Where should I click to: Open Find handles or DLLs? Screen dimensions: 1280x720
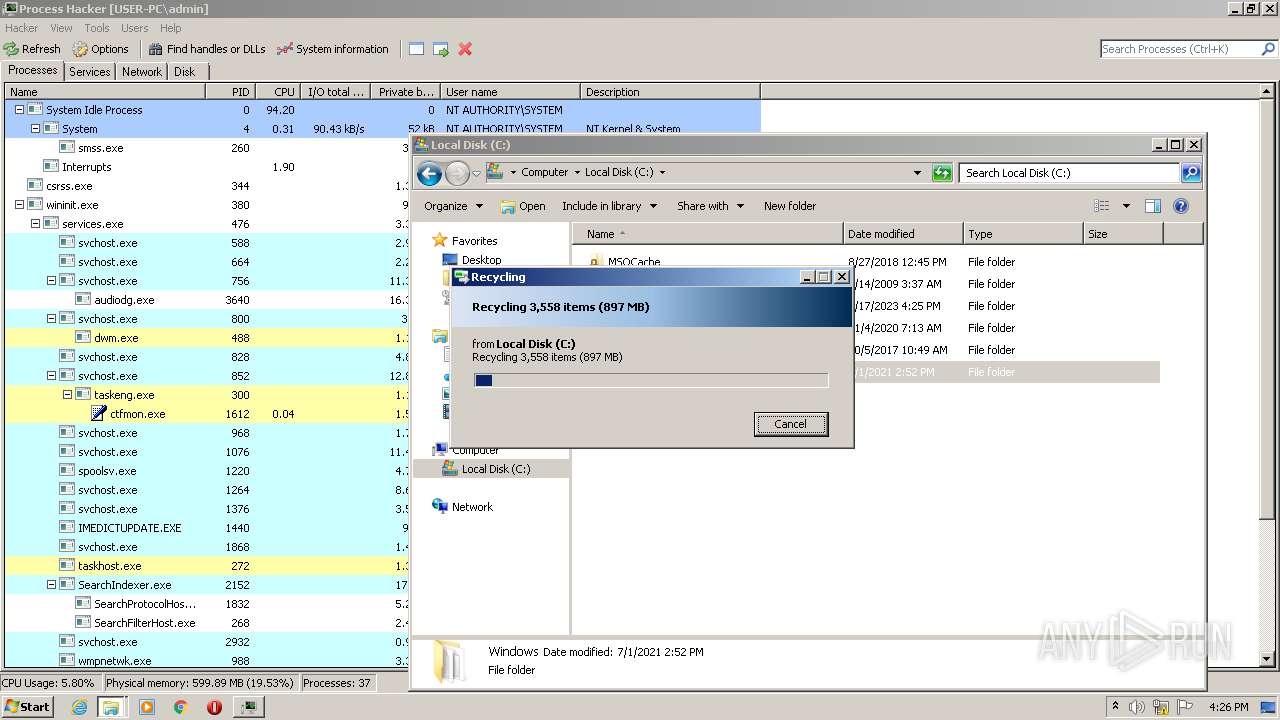(x=207, y=49)
